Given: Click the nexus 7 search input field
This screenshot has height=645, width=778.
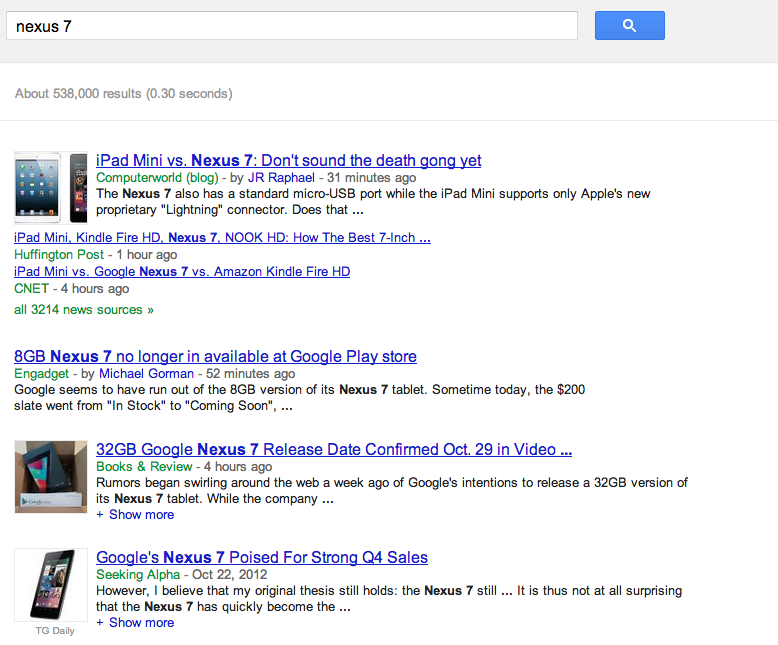Looking at the screenshot, I should coord(291,26).
